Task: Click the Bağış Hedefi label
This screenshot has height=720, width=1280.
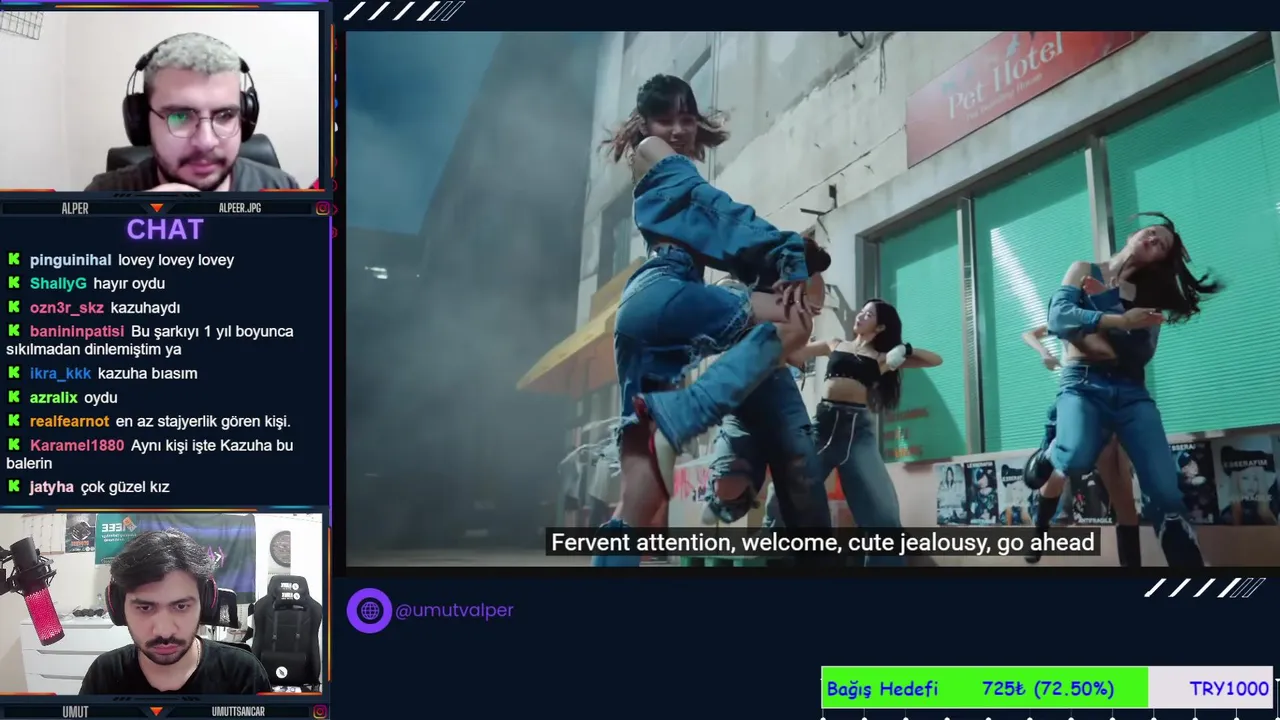Action: click(x=882, y=689)
